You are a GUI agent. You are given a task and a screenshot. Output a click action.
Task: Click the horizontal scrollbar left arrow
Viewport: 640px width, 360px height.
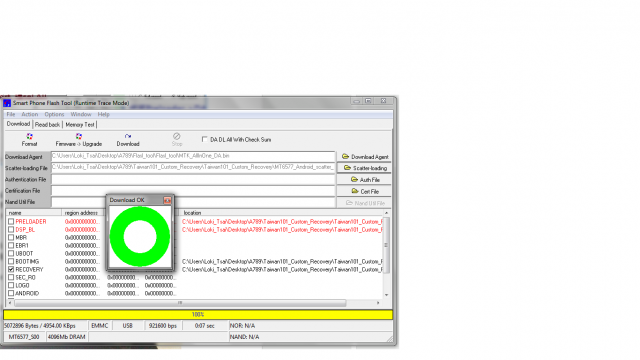click(x=10, y=303)
